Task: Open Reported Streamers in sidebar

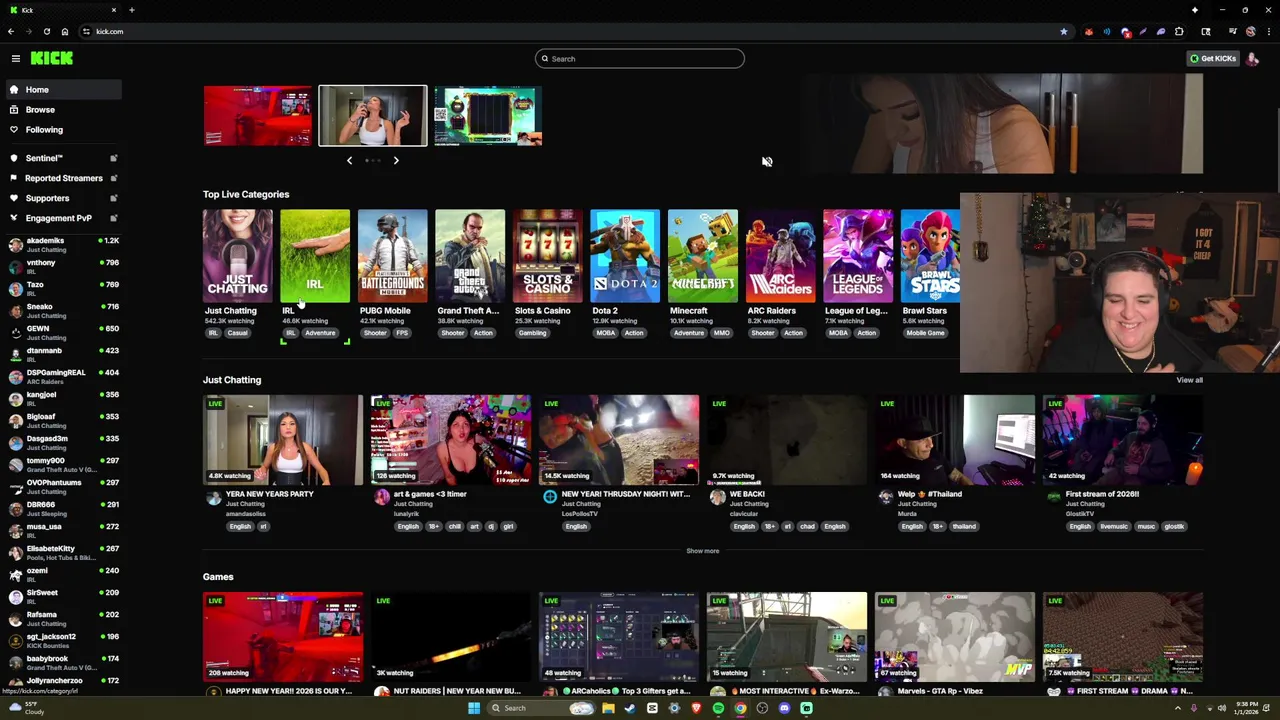Action: point(63,178)
